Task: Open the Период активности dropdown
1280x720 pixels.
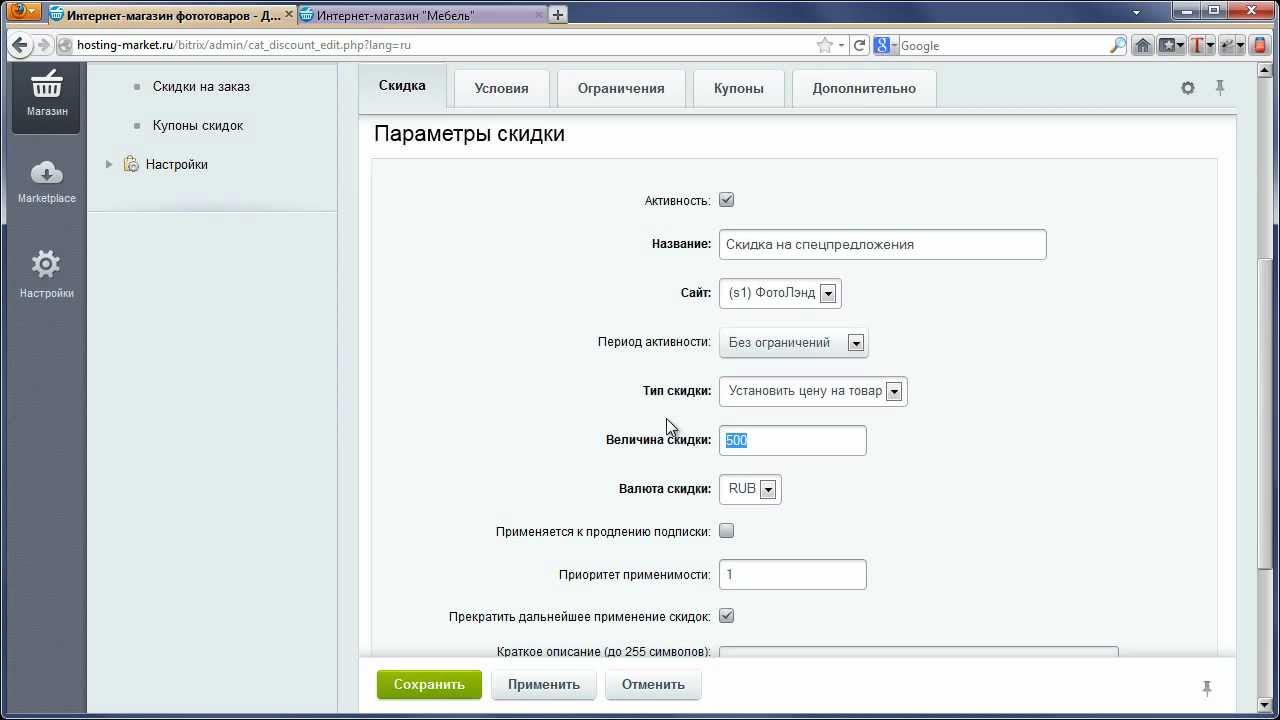Action: point(794,342)
